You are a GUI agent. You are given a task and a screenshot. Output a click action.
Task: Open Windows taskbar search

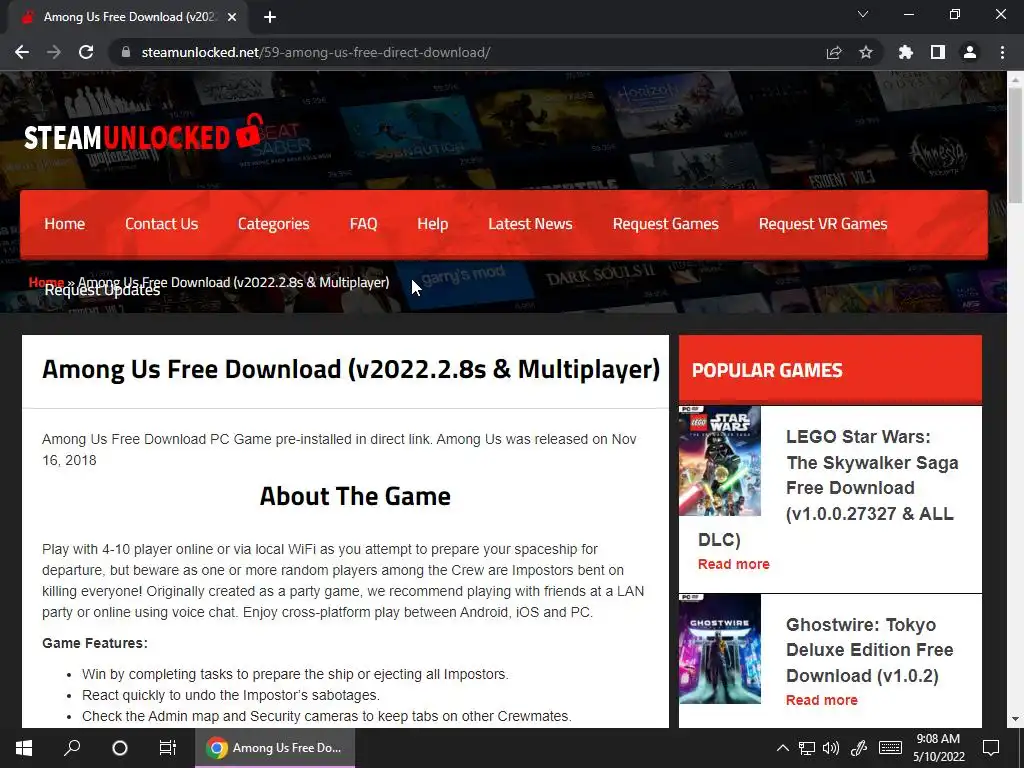tap(72, 748)
